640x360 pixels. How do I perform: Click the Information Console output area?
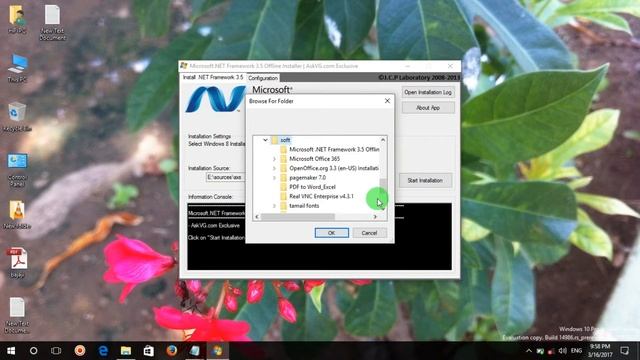point(320,236)
